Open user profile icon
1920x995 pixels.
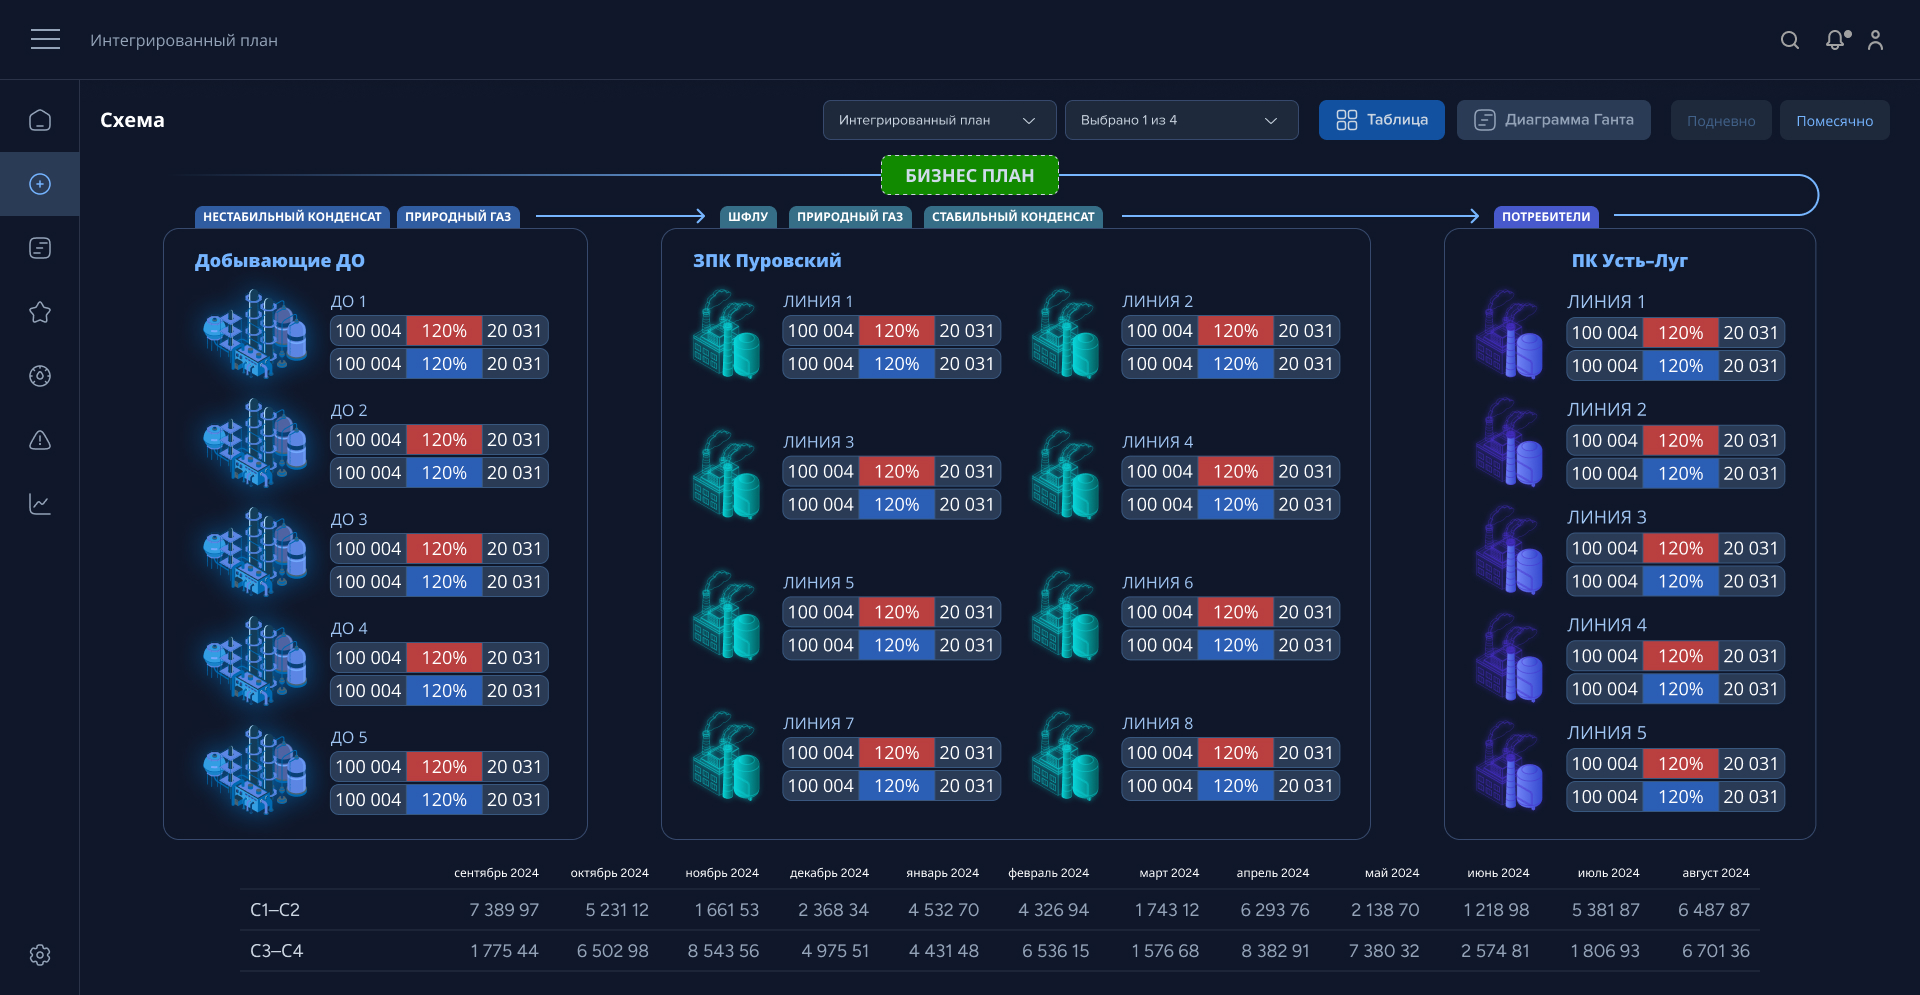click(1875, 40)
